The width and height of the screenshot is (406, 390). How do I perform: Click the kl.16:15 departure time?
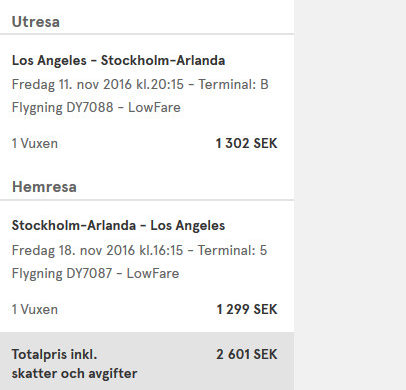click(159, 250)
